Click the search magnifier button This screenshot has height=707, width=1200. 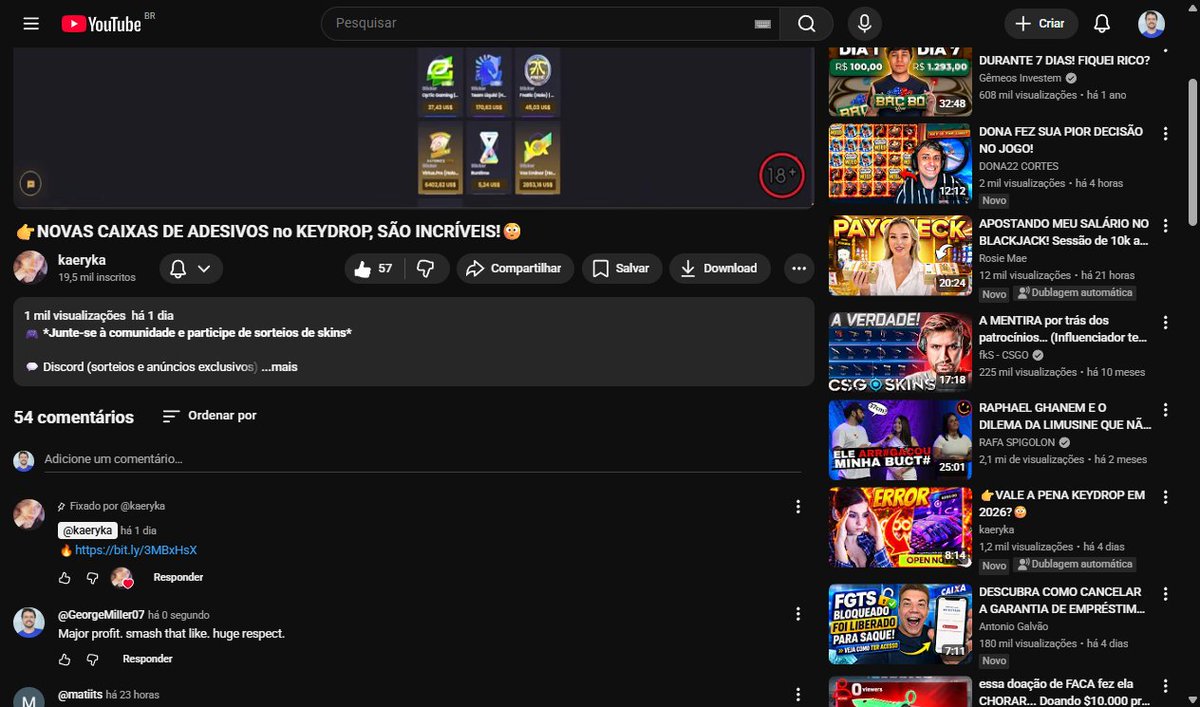point(806,23)
